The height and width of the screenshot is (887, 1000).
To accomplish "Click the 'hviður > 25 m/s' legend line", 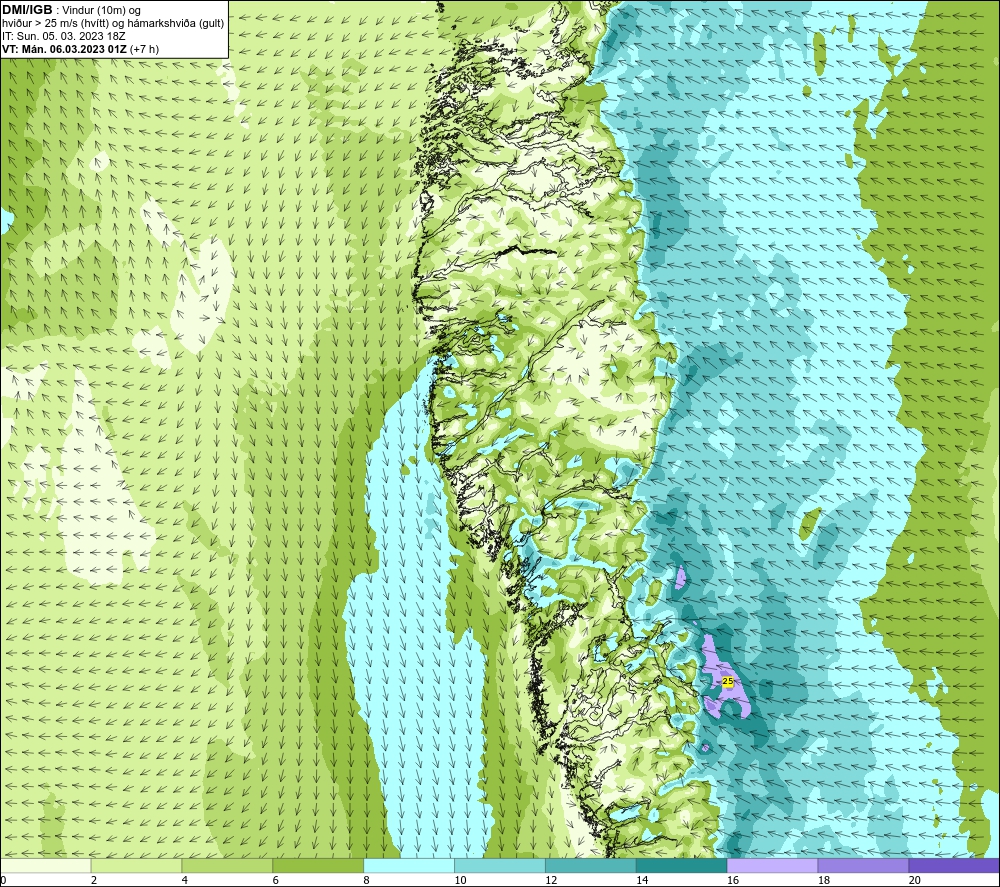I will click(x=113, y=24).
